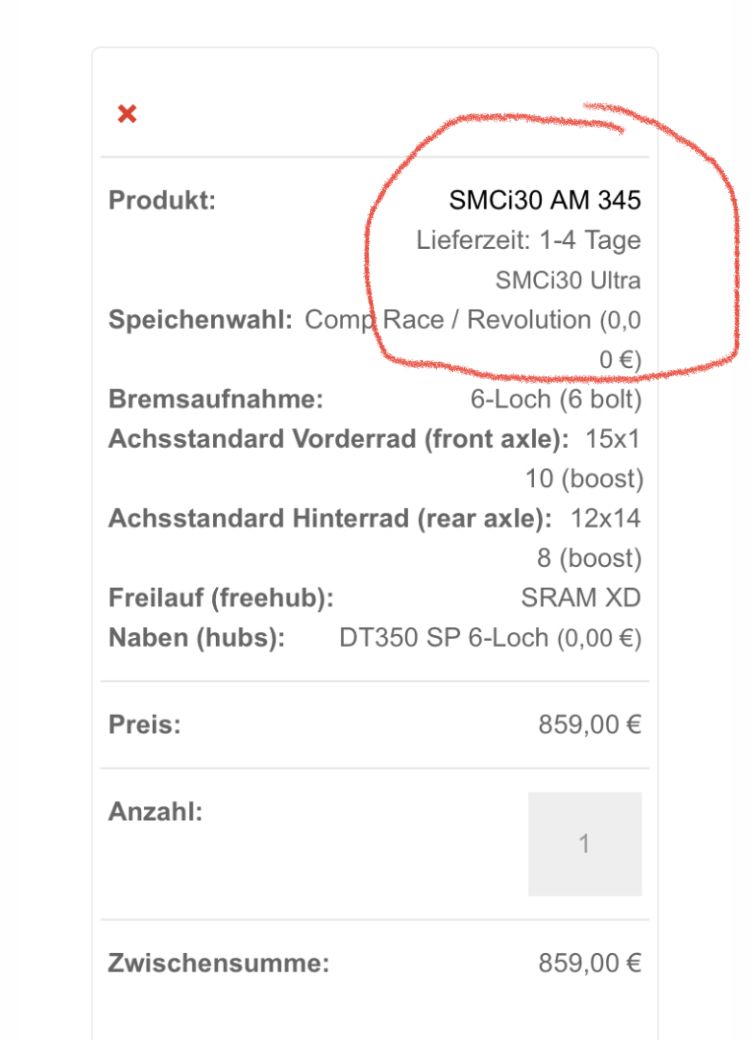Open the SMCi30 AM 345 product link
This screenshot has height=1040, width=750.
(545, 200)
